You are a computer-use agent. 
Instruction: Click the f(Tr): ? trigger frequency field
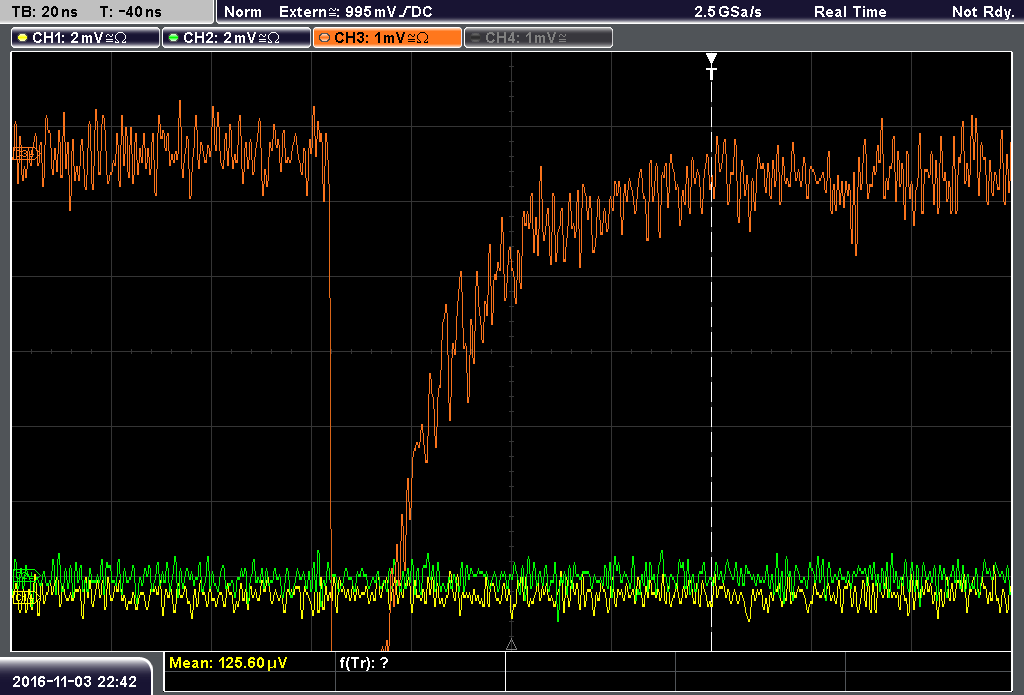point(420,663)
